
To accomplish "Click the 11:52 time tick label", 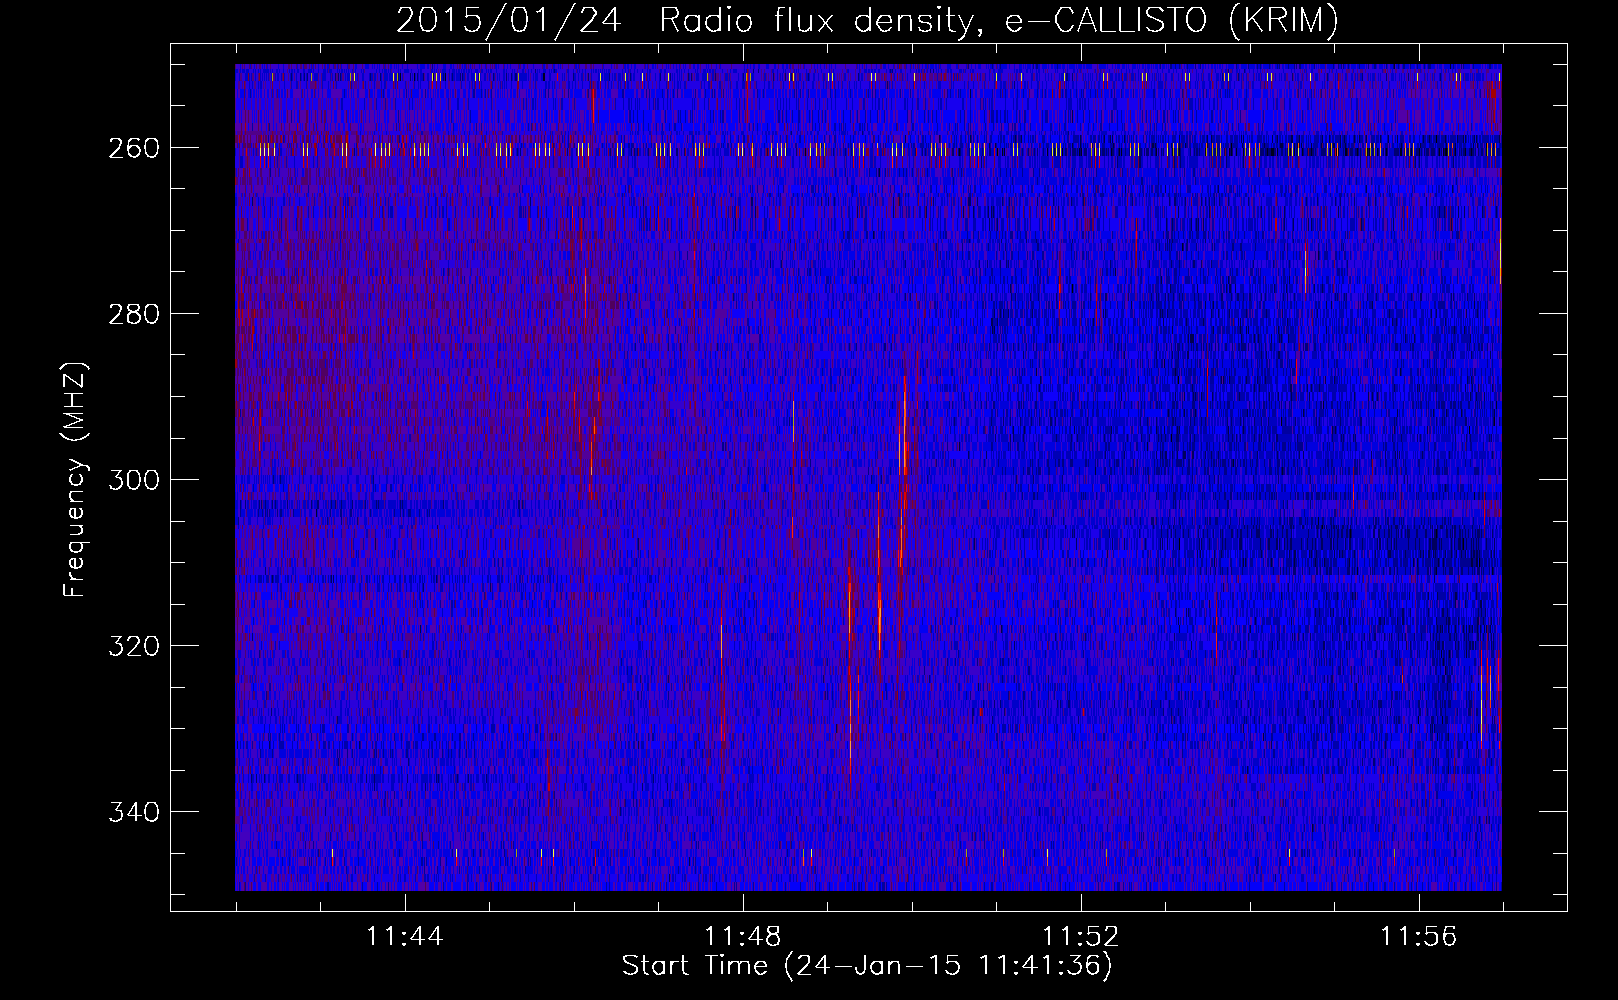I will coord(1081,937).
